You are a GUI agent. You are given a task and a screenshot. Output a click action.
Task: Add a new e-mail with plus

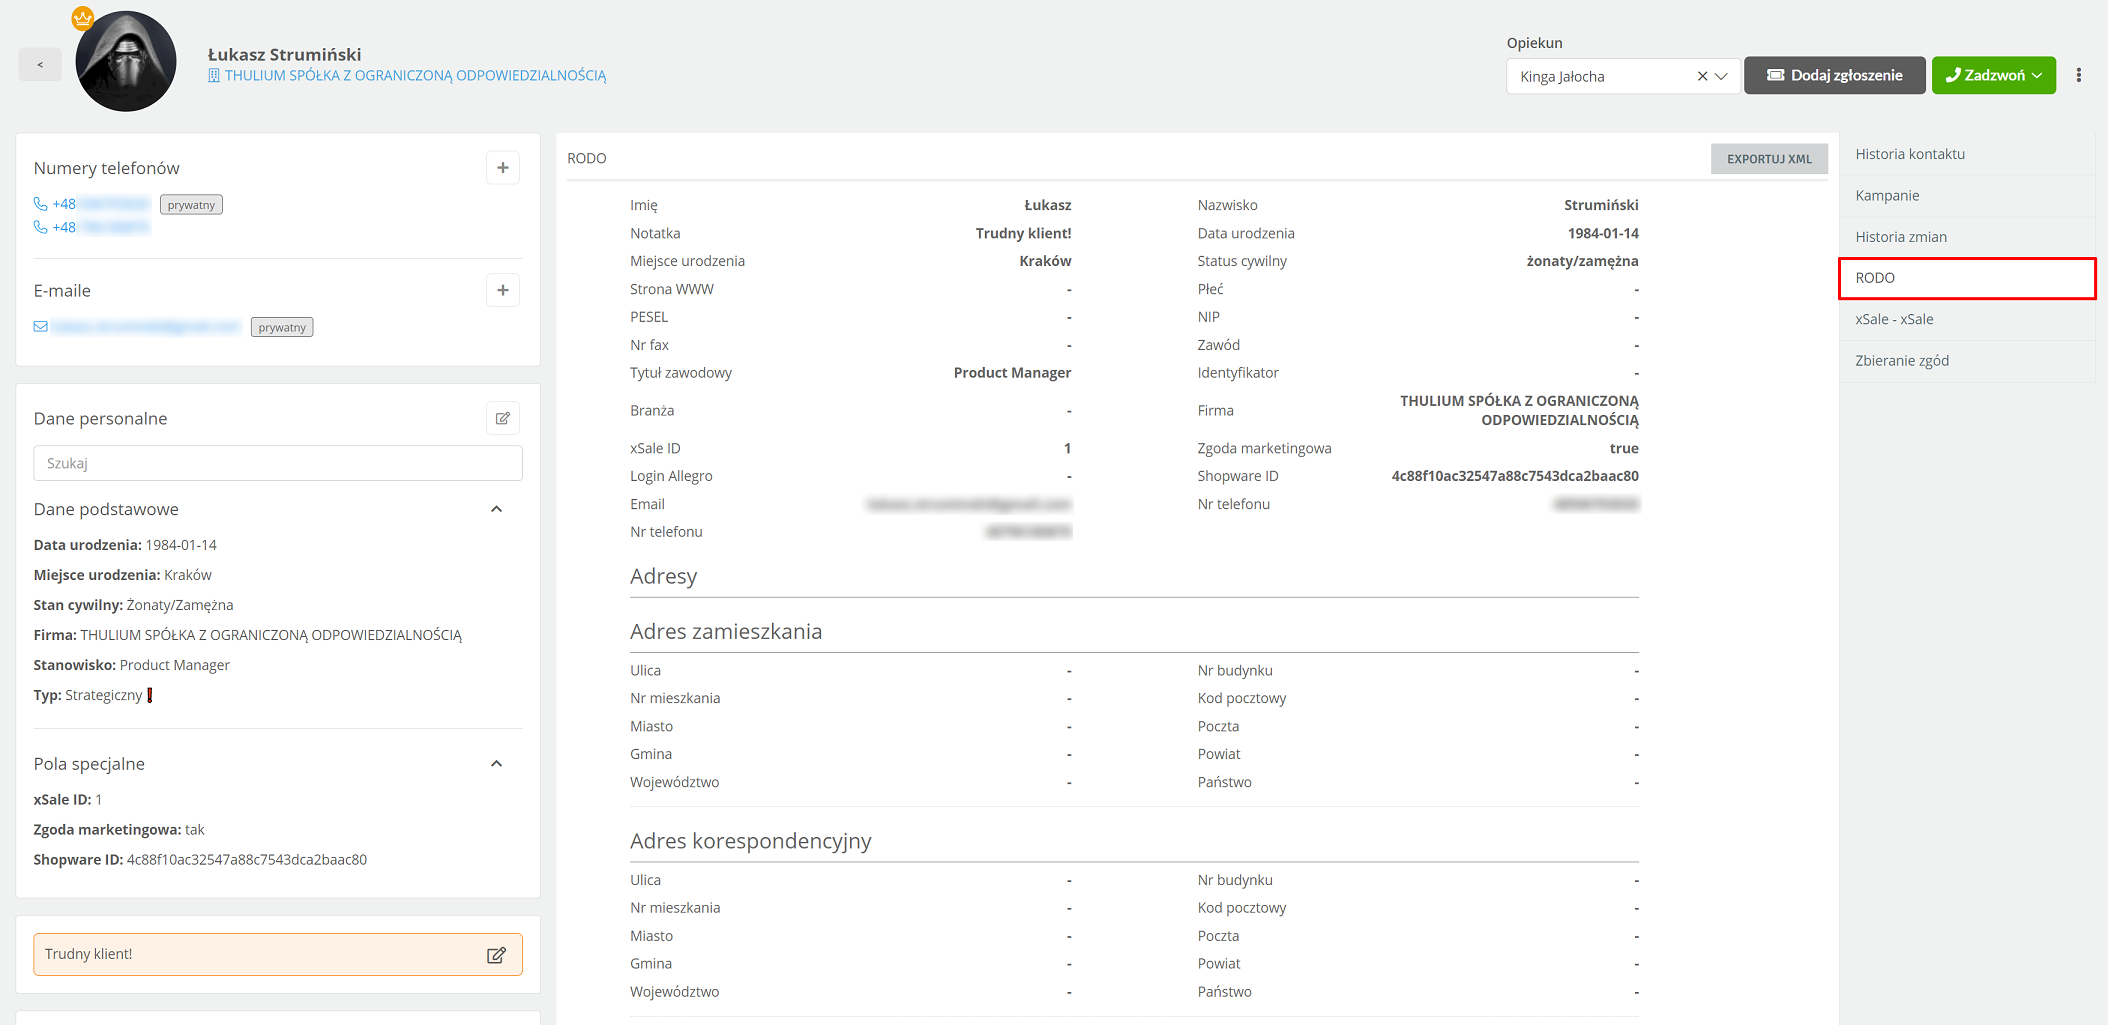click(x=503, y=290)
